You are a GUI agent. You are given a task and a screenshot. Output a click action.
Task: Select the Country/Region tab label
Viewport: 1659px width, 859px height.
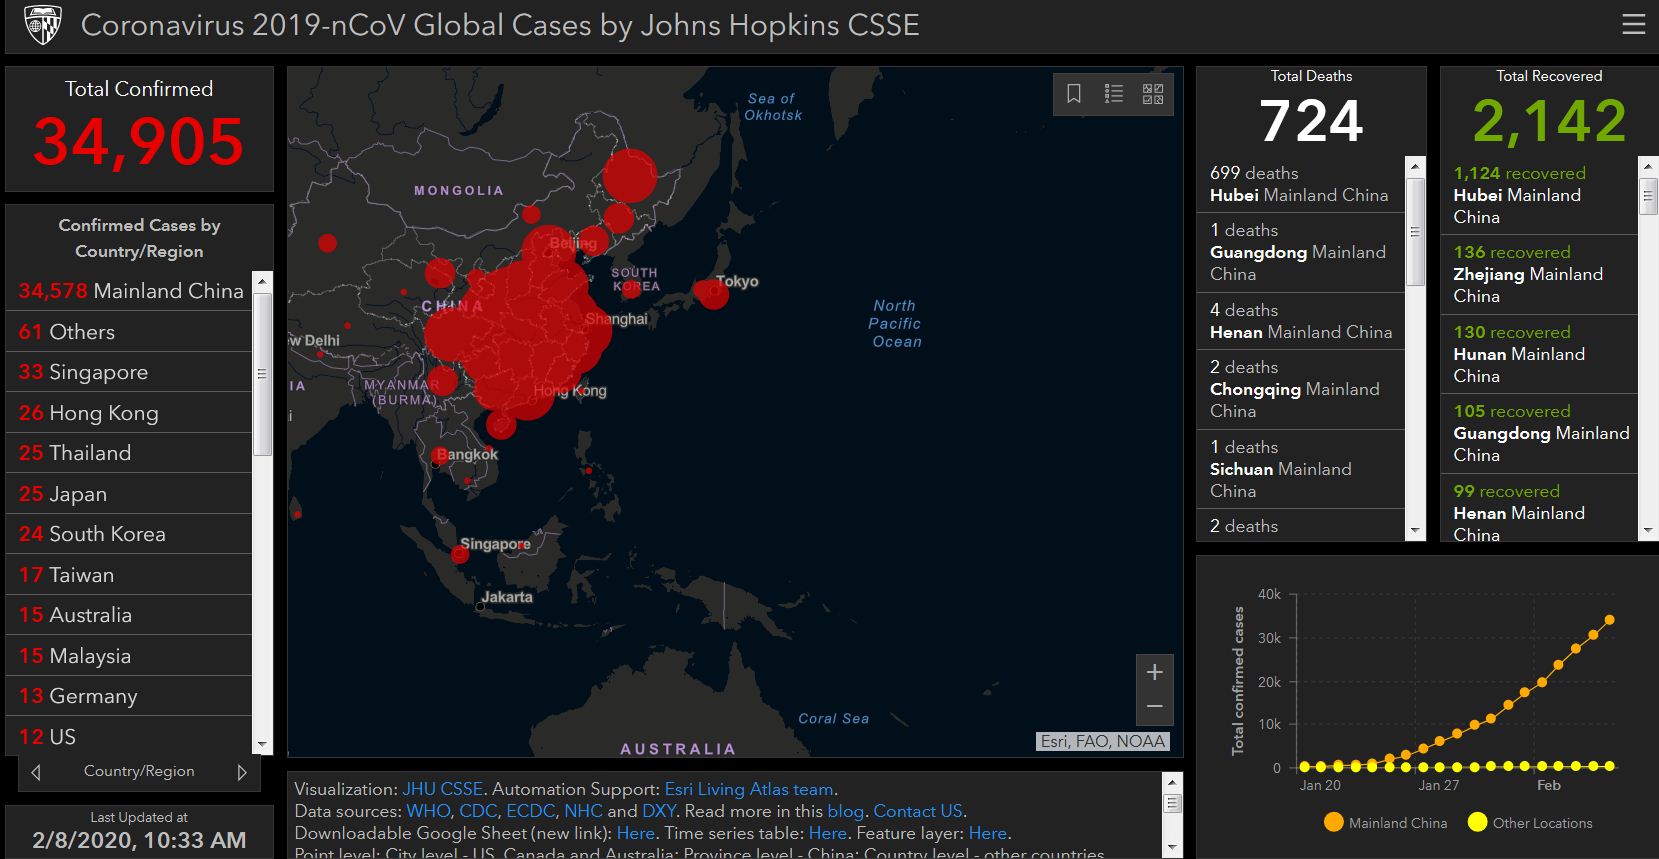tap(139, 772)
